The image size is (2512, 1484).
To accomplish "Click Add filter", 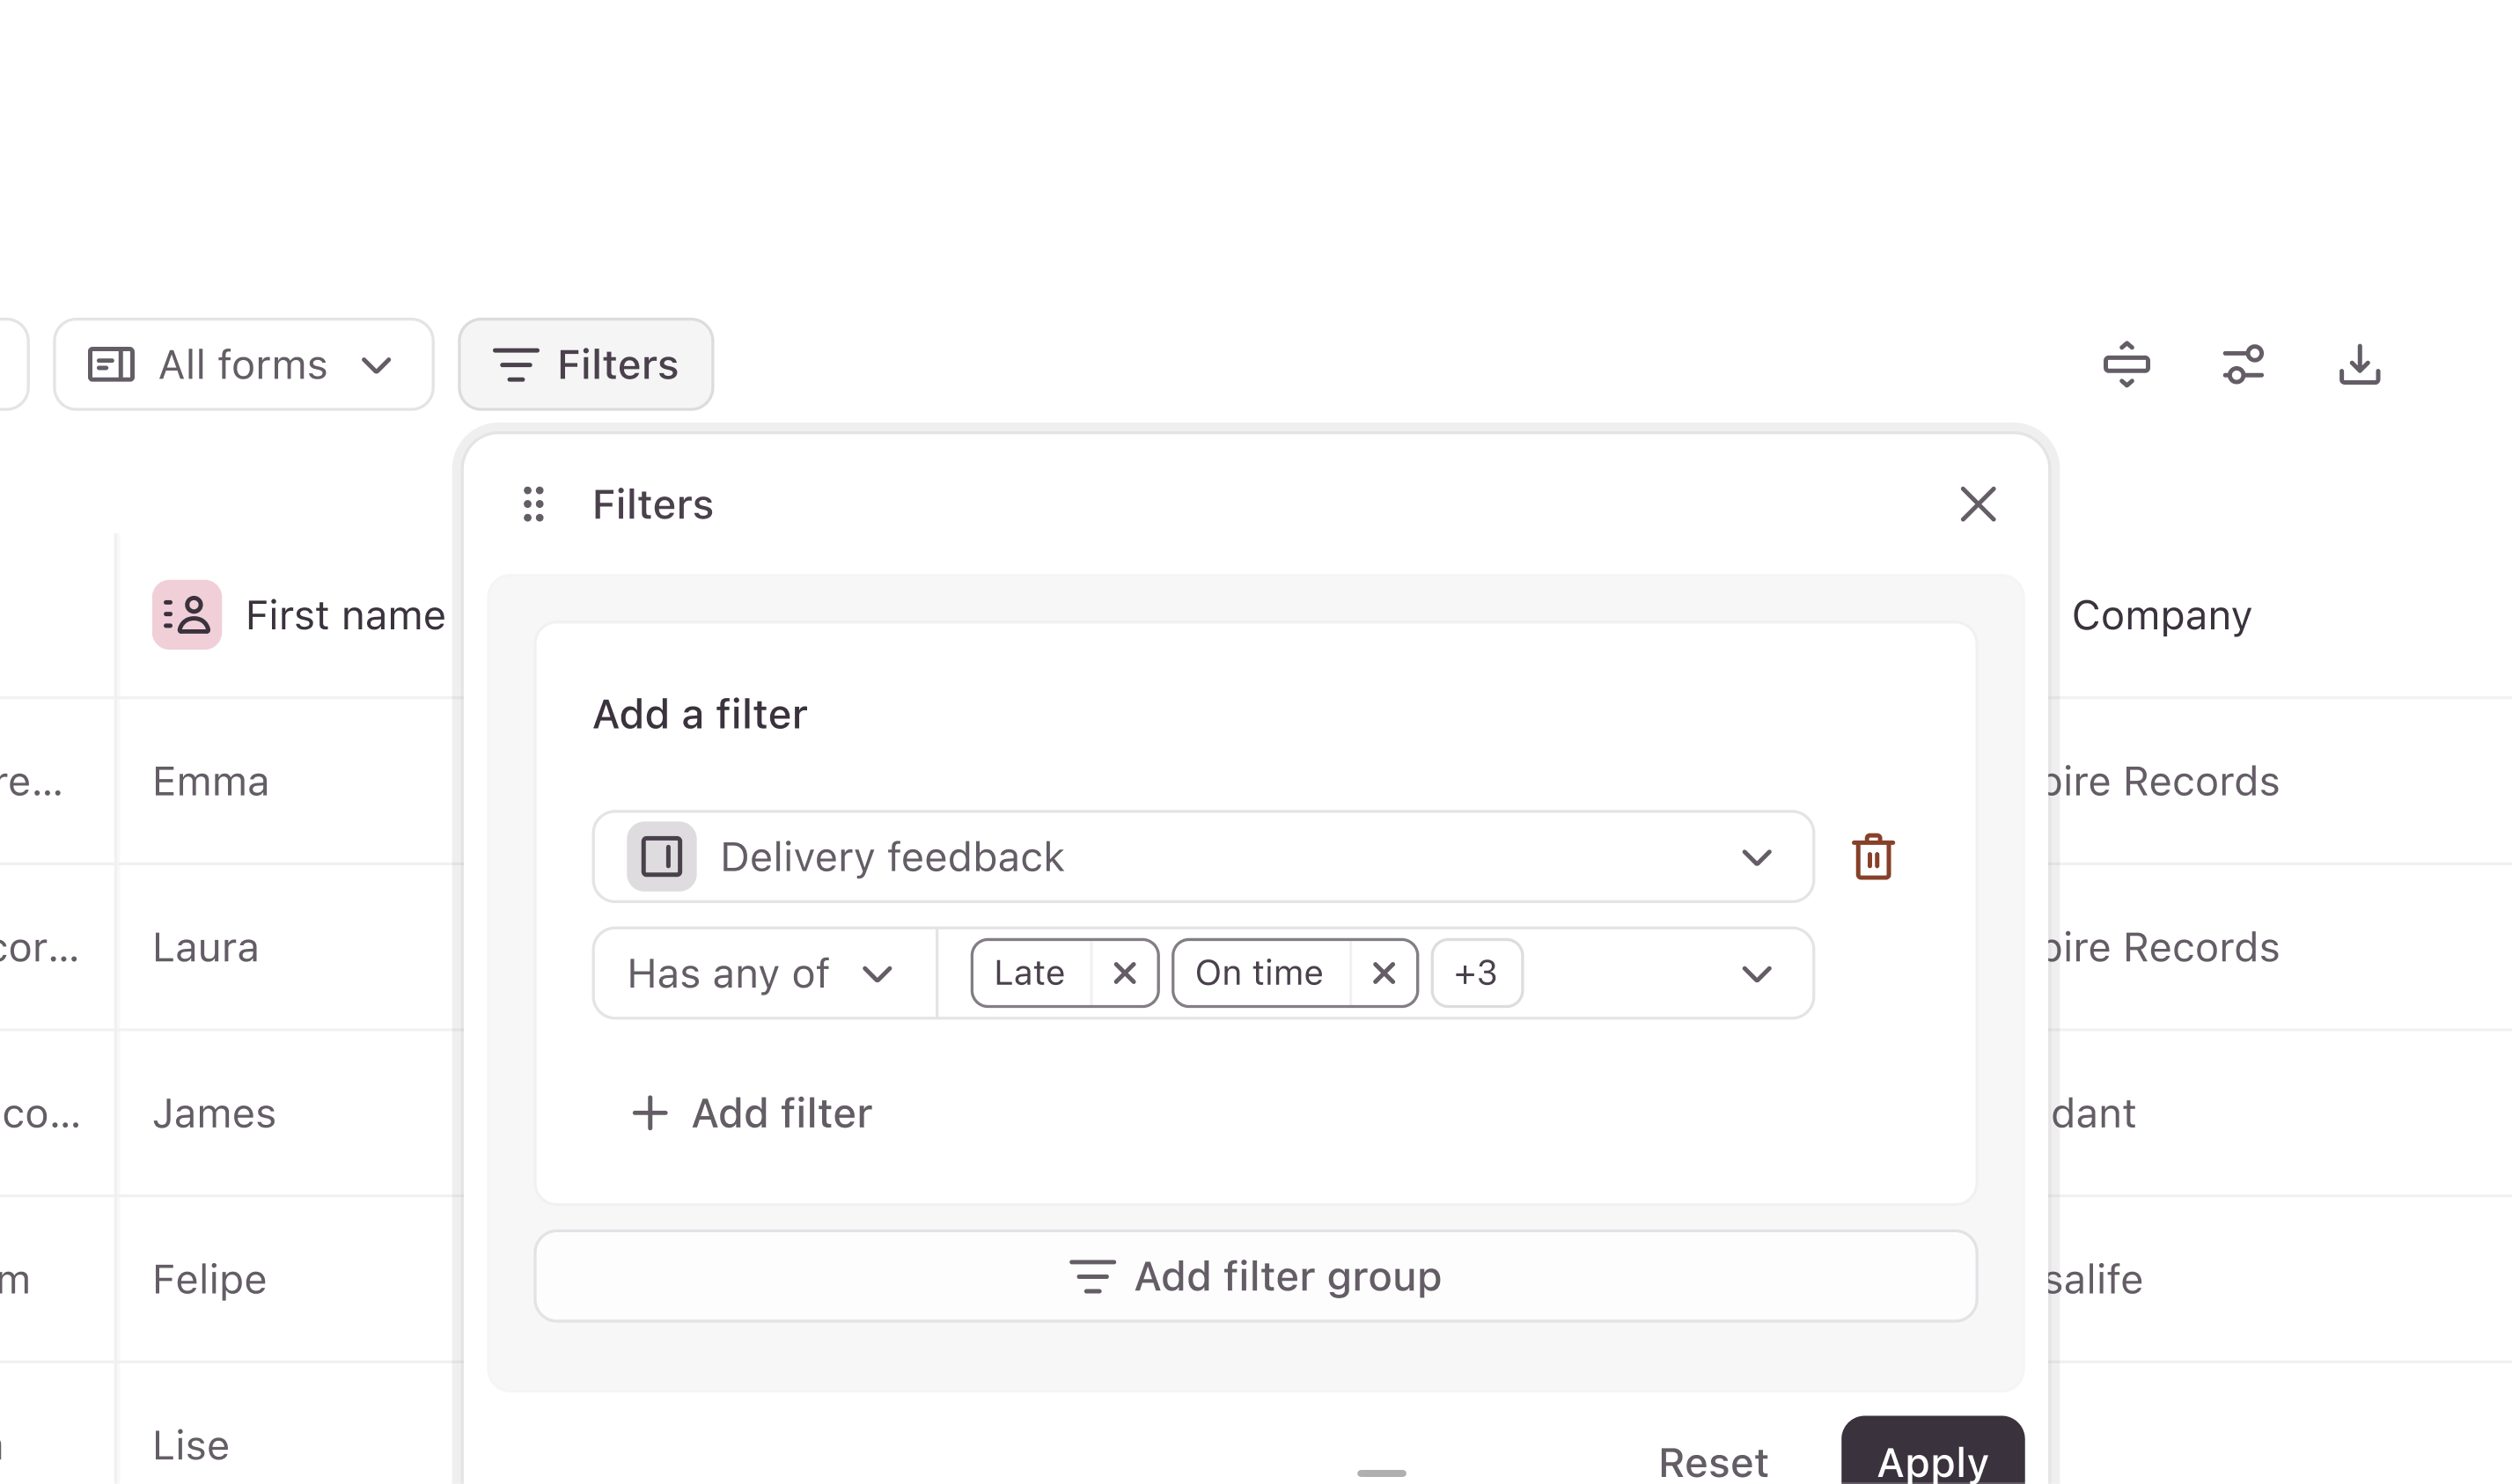I will coord(752,1113).
